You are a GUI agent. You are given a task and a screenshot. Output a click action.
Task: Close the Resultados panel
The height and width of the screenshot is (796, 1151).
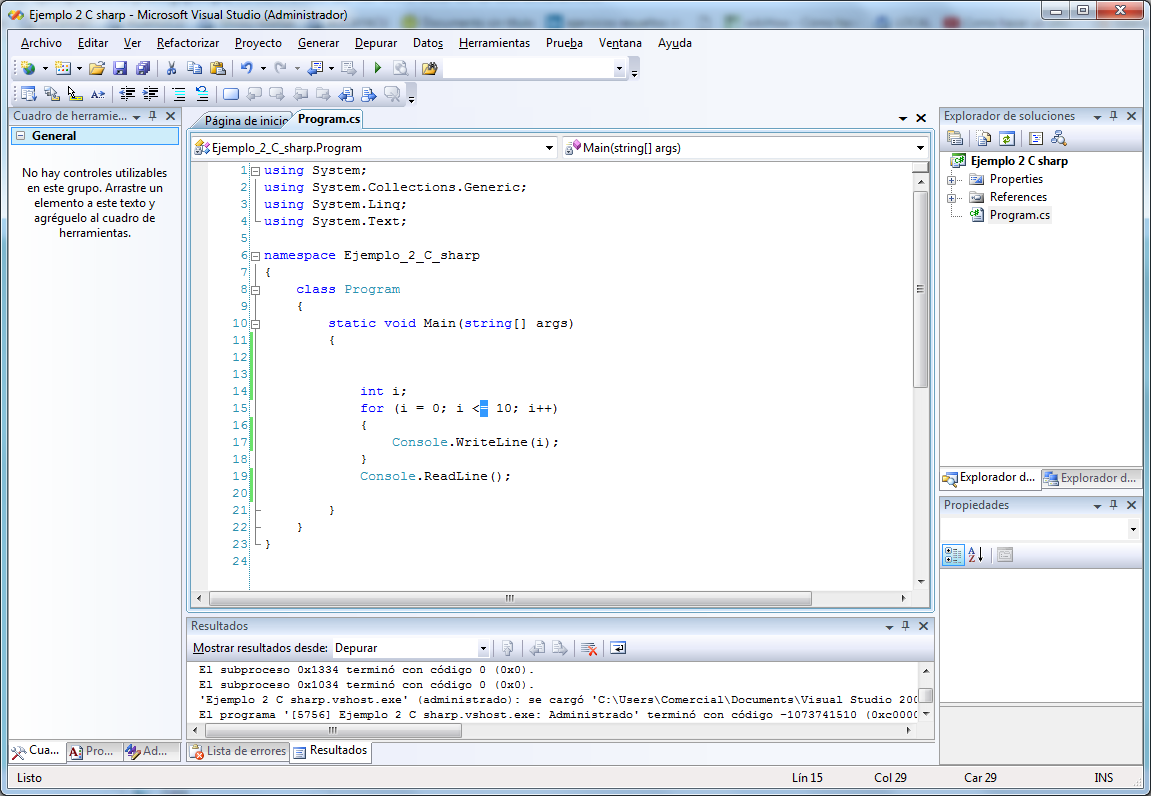tap(923, 626)
